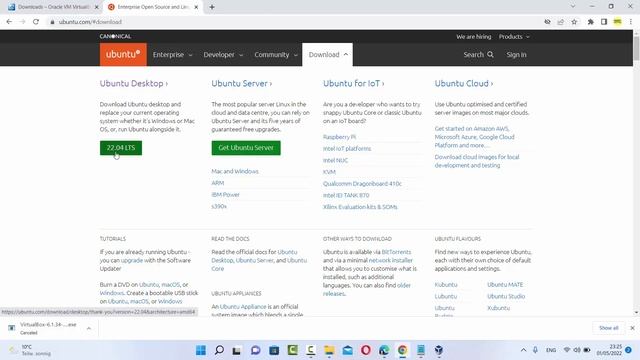This screenshot has width=640, height=360.
Task: Open the tab search chevron in the title bar
Action: point(573,7)
